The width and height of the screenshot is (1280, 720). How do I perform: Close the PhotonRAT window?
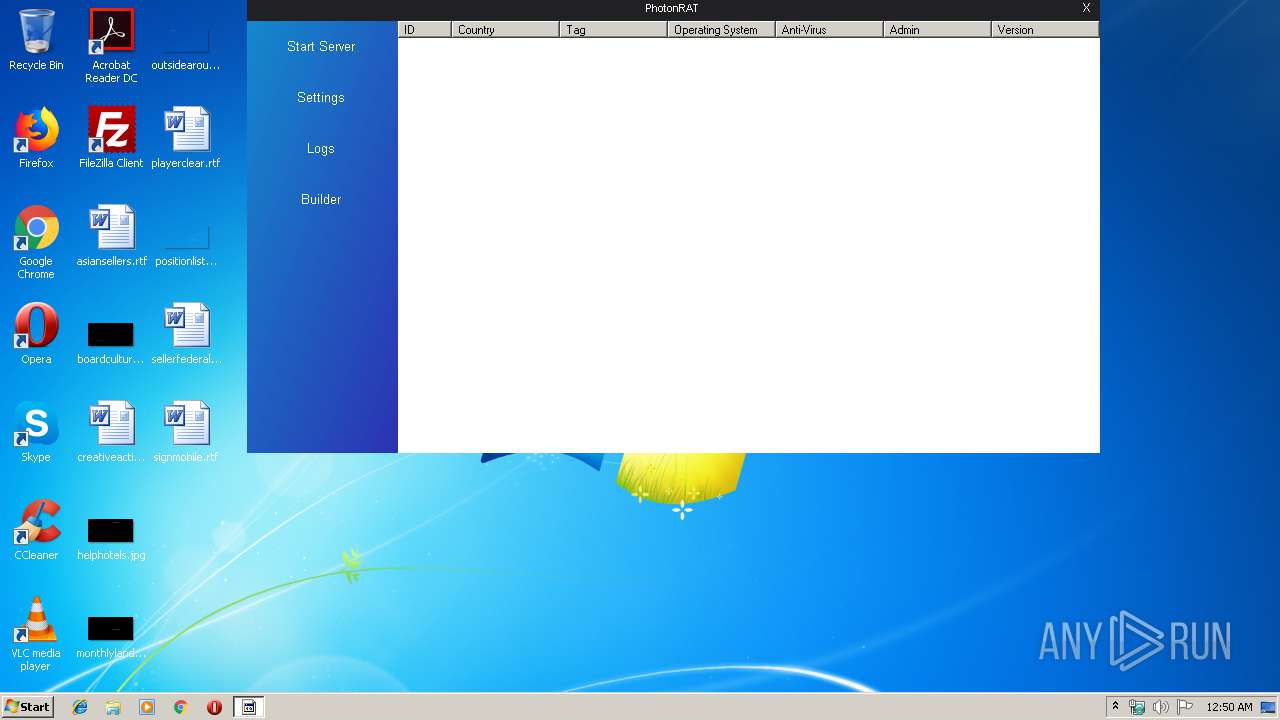pyautogui.click(x=1086, y=8)
